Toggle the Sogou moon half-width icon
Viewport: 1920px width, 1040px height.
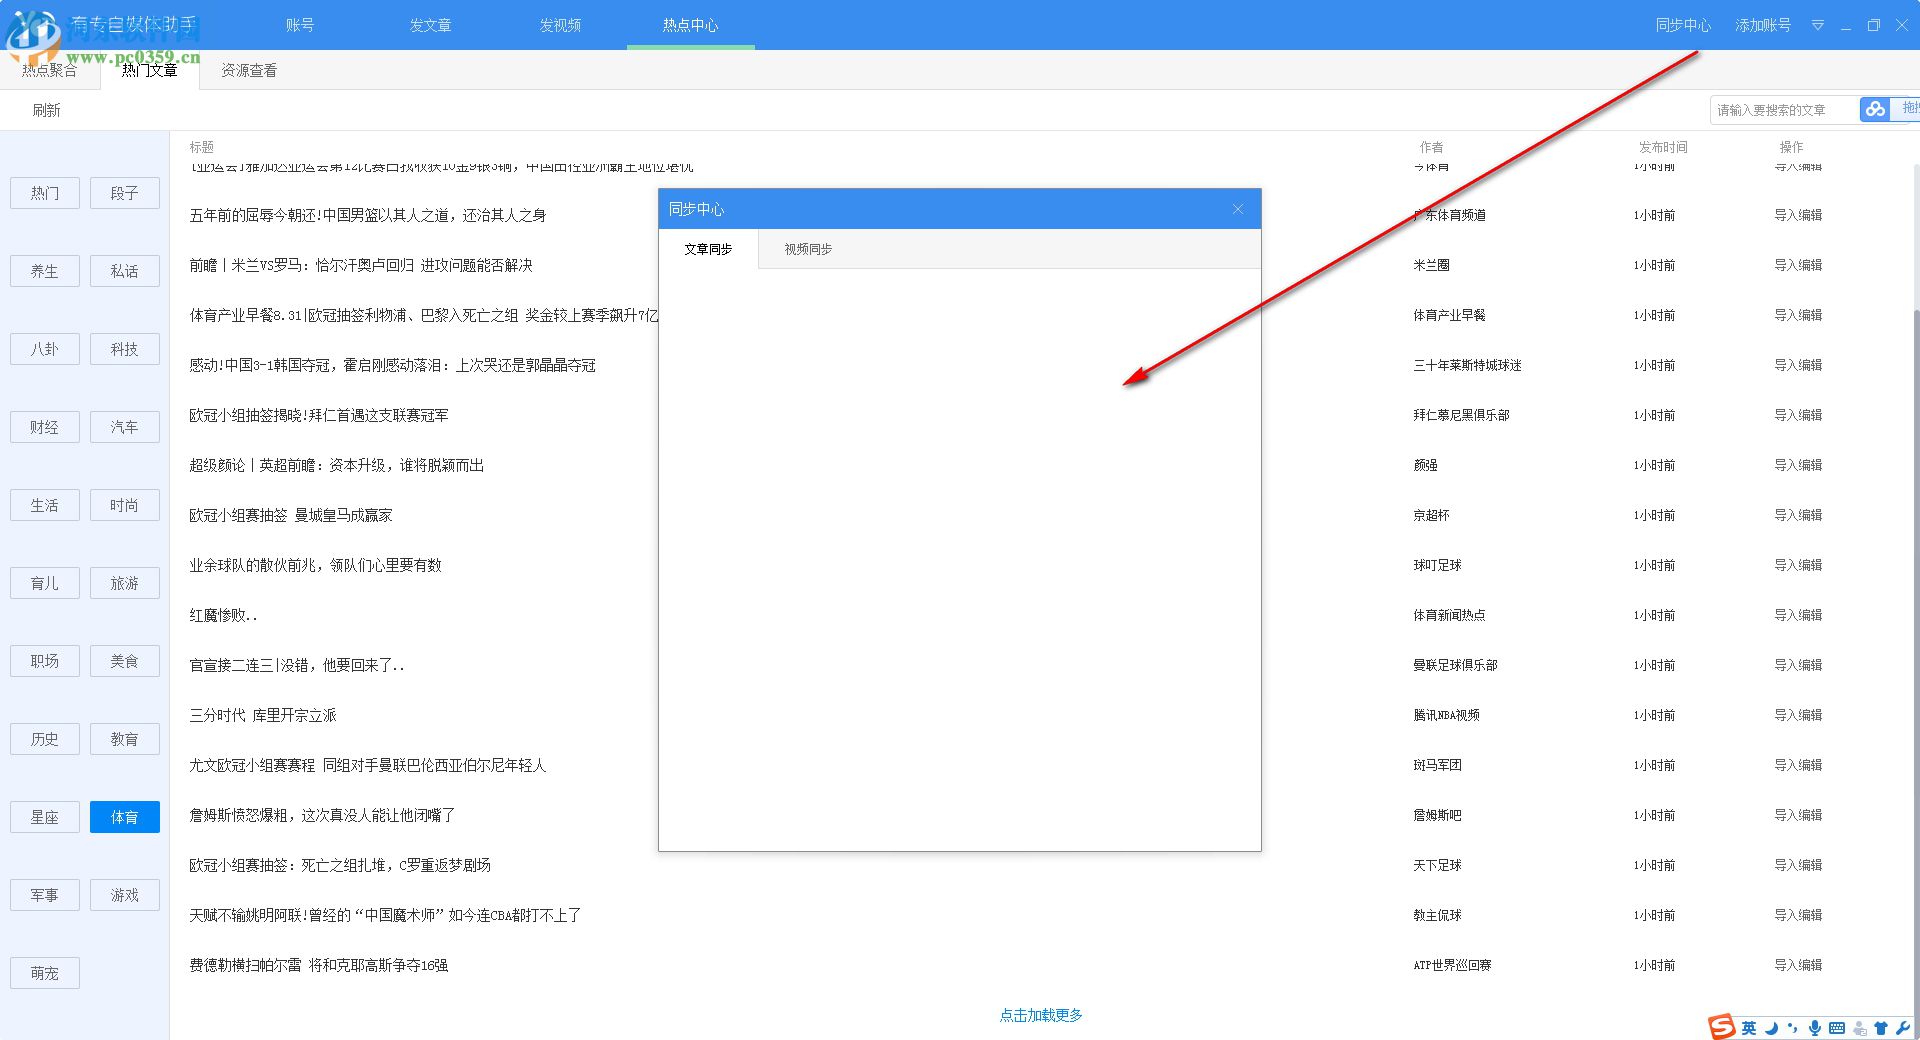(1771, 1028)
